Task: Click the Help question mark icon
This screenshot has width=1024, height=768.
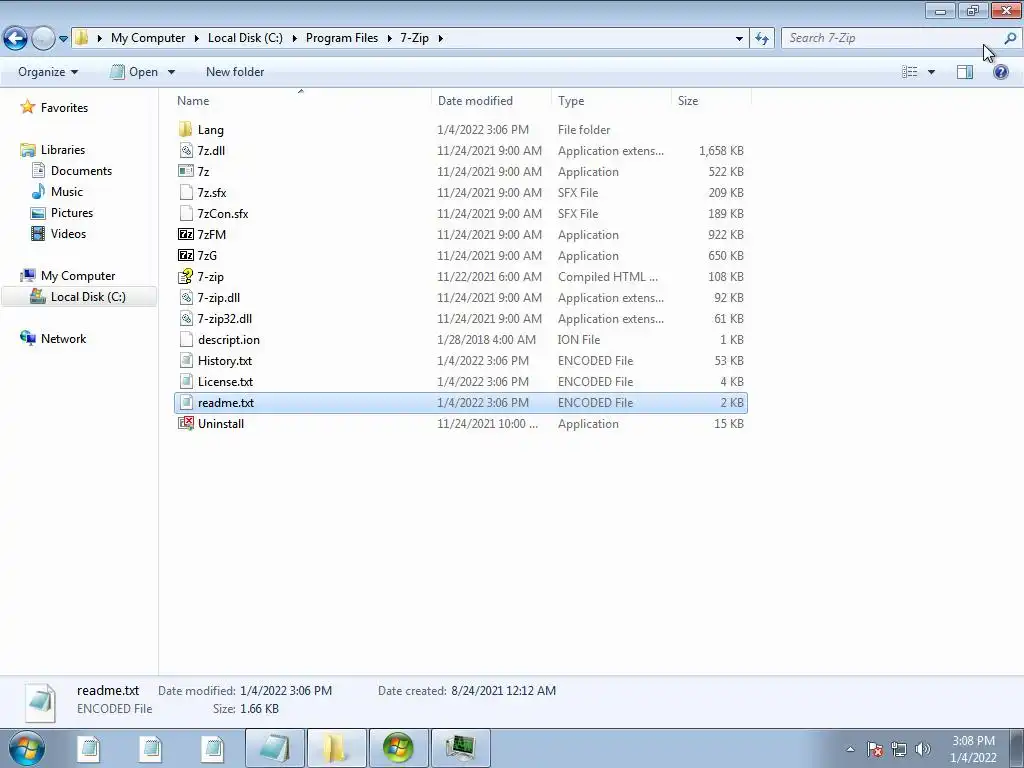Action: (1000, 72)
